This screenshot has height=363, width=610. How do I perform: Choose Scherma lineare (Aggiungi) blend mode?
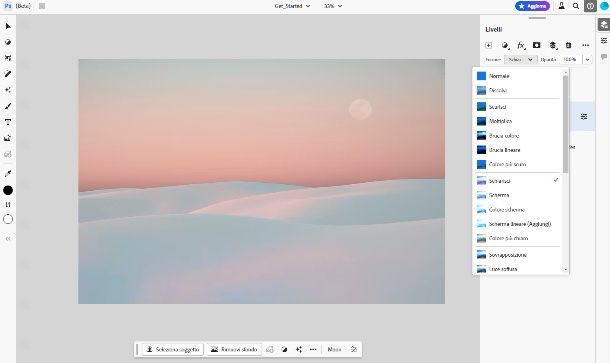pos(518,224)
